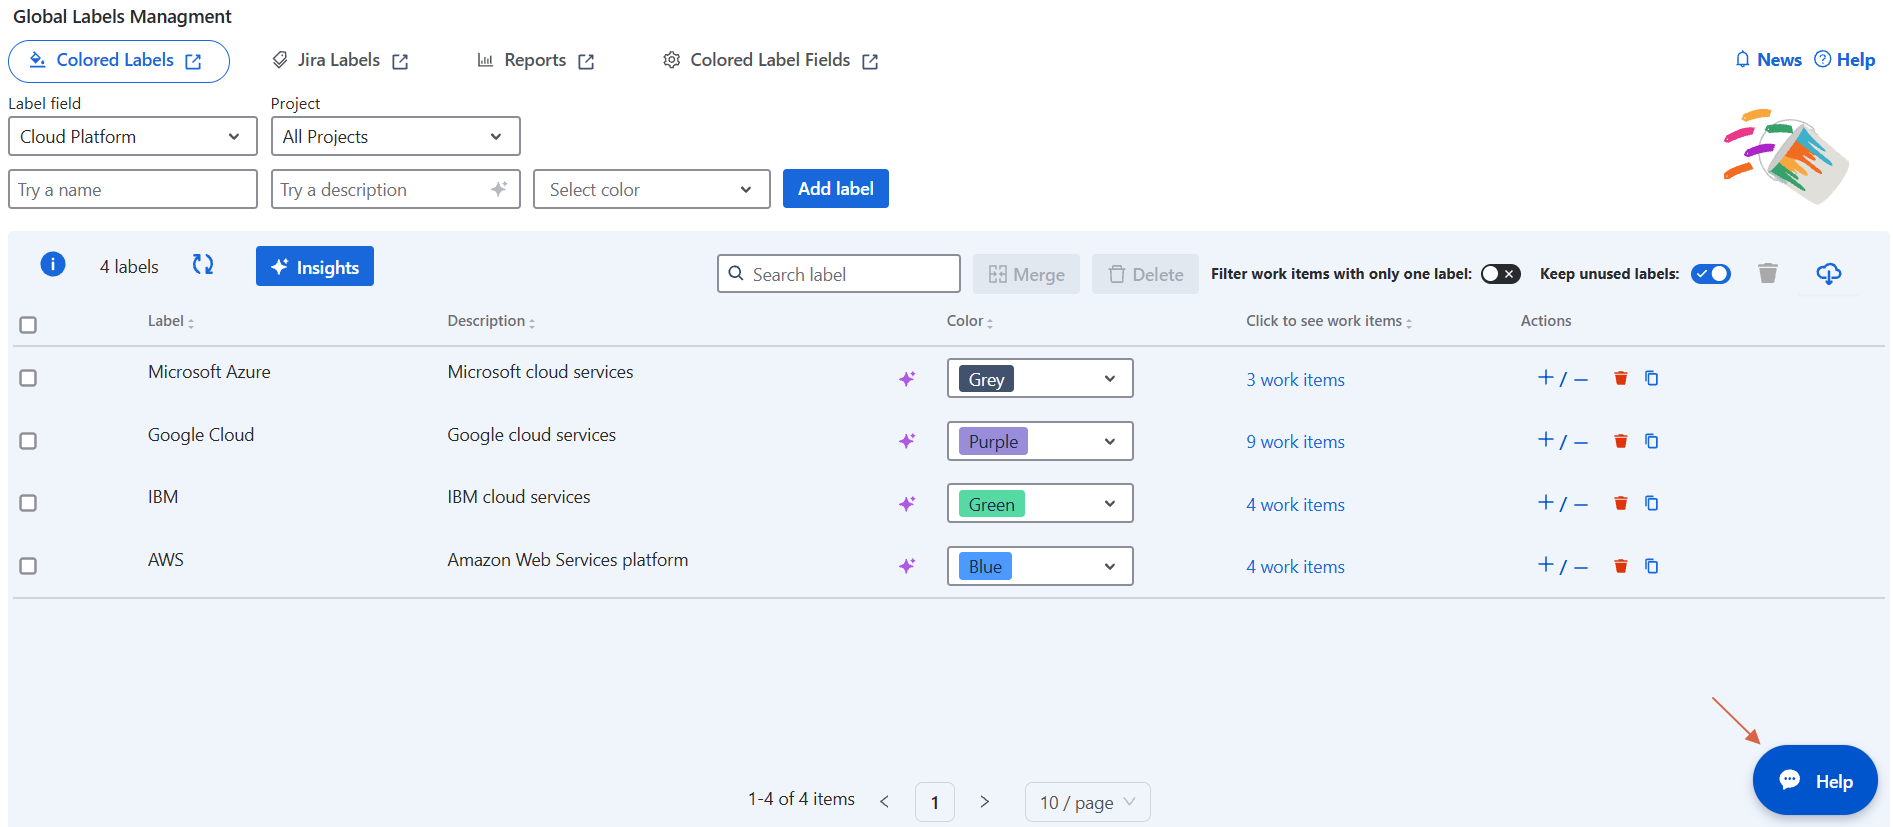The width and height of the screenshot is (1893, 827).
Task: Check the select-all labels checkbox
Action: [28, 325]
